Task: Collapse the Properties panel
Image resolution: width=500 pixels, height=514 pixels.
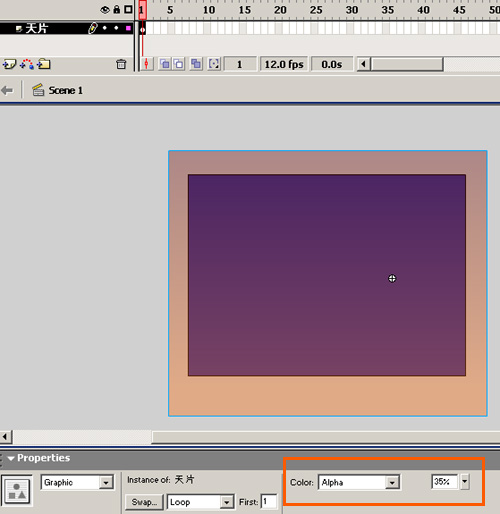Action: point(11,459)
